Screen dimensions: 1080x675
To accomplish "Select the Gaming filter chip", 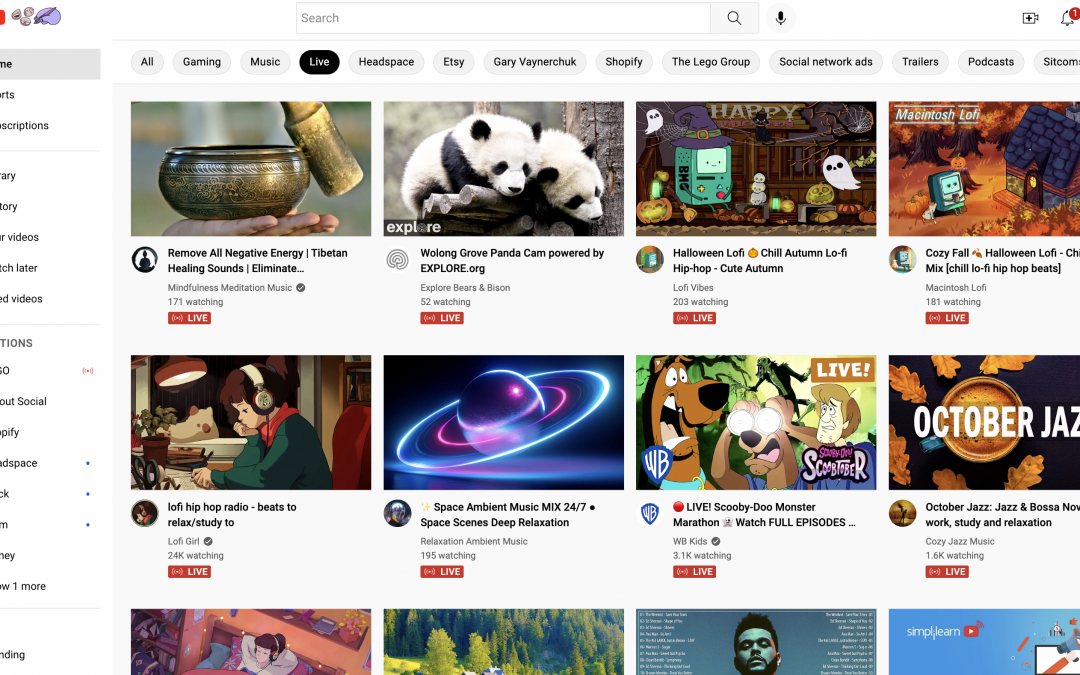I will coord(201,62).
